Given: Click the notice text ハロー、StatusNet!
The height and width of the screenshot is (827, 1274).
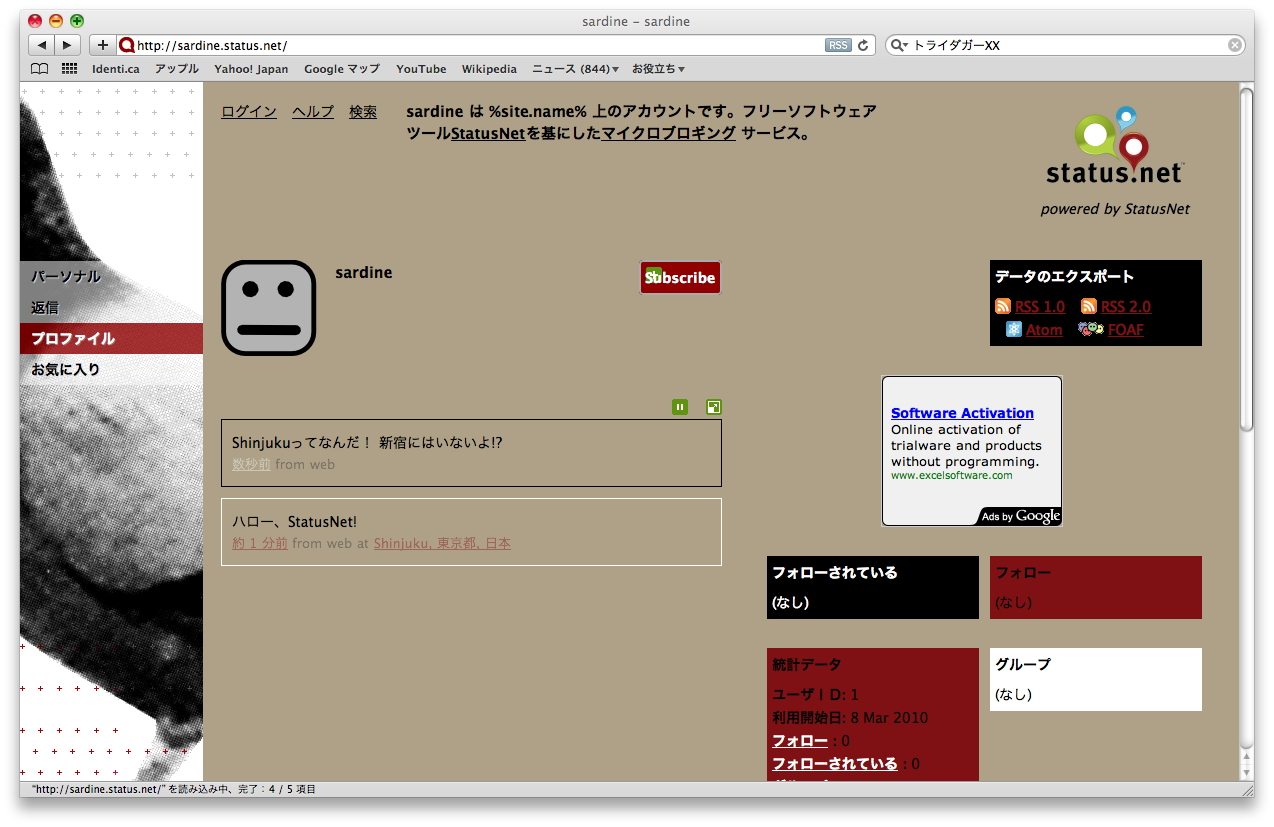Looking at the screenshot, I should [x=294, y=521].
